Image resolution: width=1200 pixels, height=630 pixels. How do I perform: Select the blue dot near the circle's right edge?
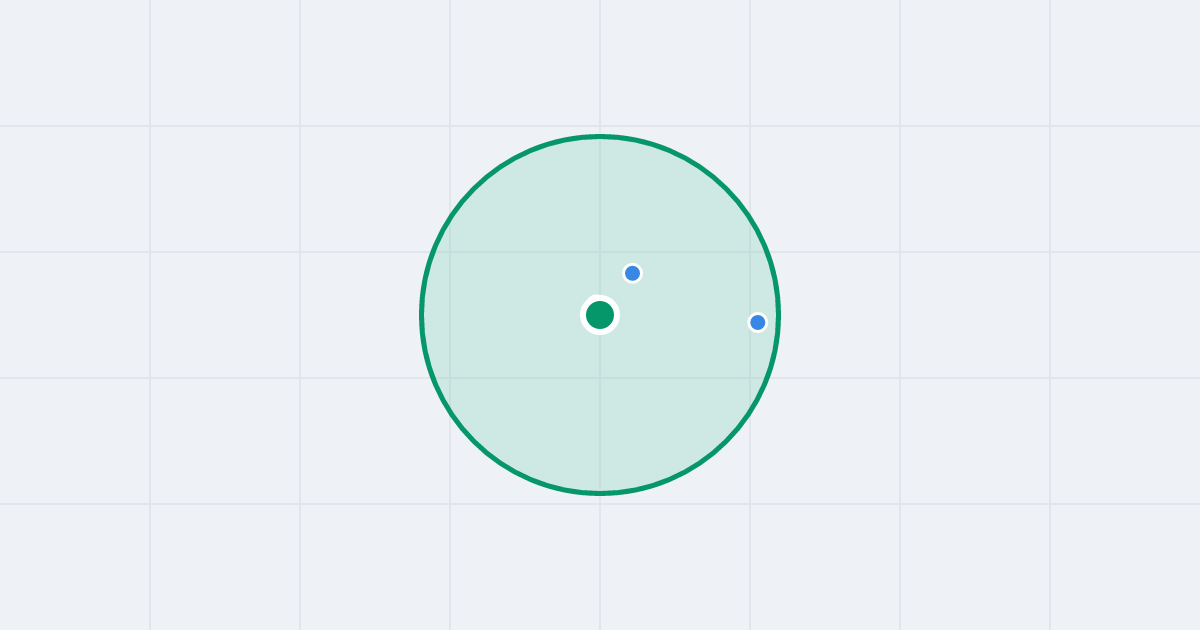tap(757, 322)
